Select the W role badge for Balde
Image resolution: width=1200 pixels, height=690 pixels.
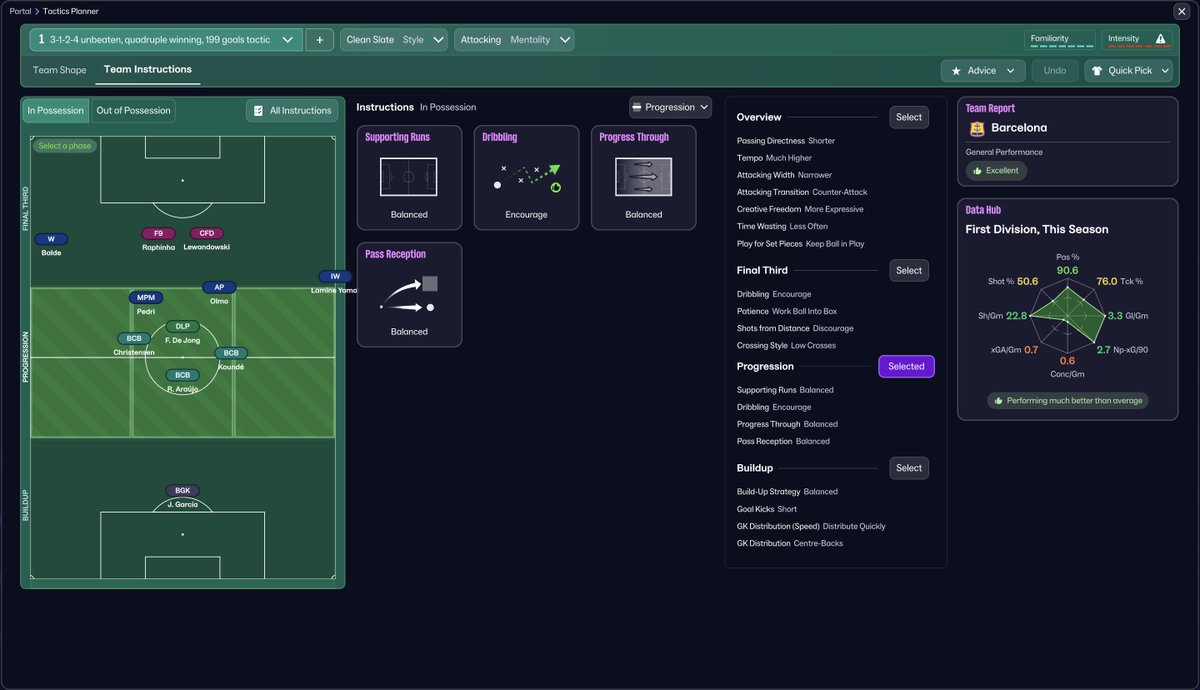[x=51, y=239]
